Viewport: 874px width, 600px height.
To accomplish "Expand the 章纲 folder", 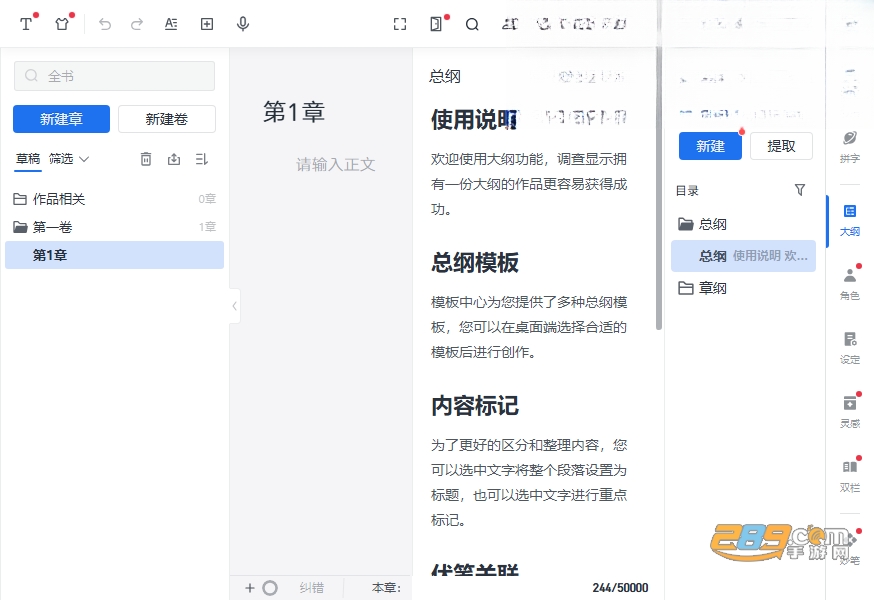I will pos(702,288).
